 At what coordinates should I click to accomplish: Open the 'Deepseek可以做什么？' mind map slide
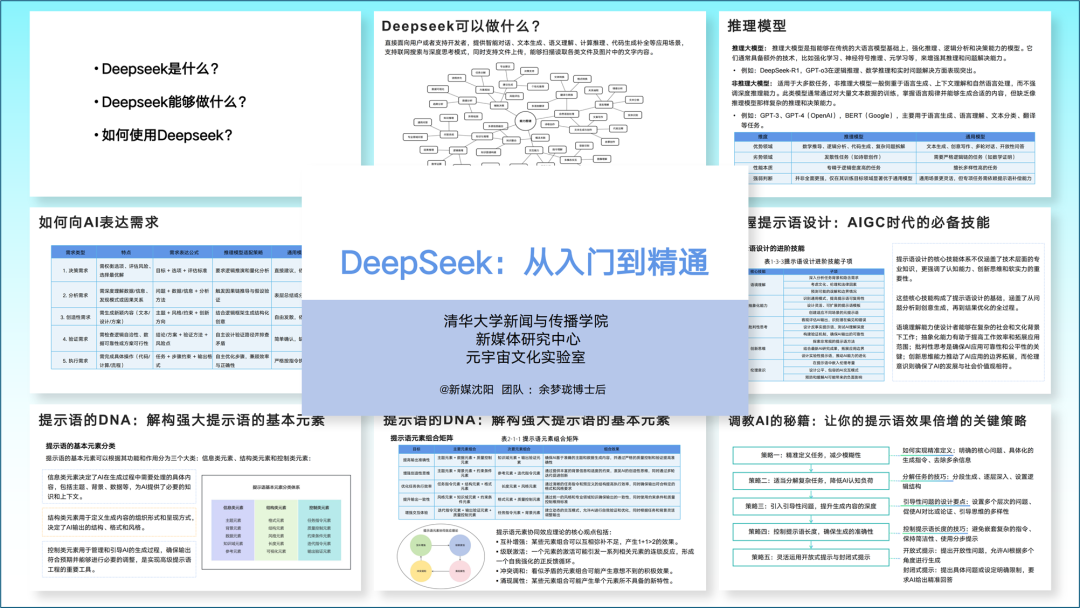540,88
